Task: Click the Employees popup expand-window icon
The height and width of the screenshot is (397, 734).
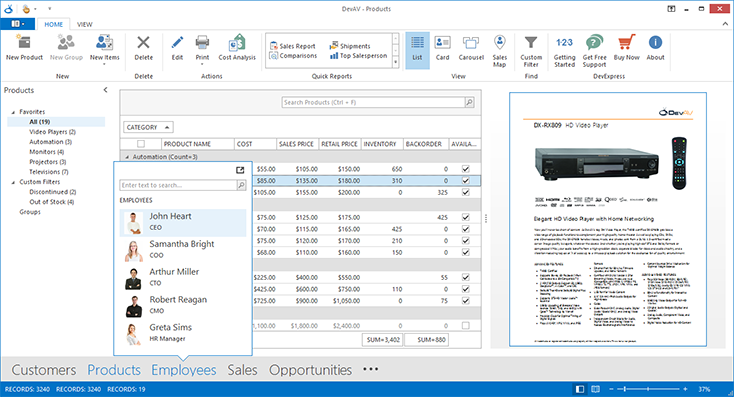Action: tap(240, 170)
